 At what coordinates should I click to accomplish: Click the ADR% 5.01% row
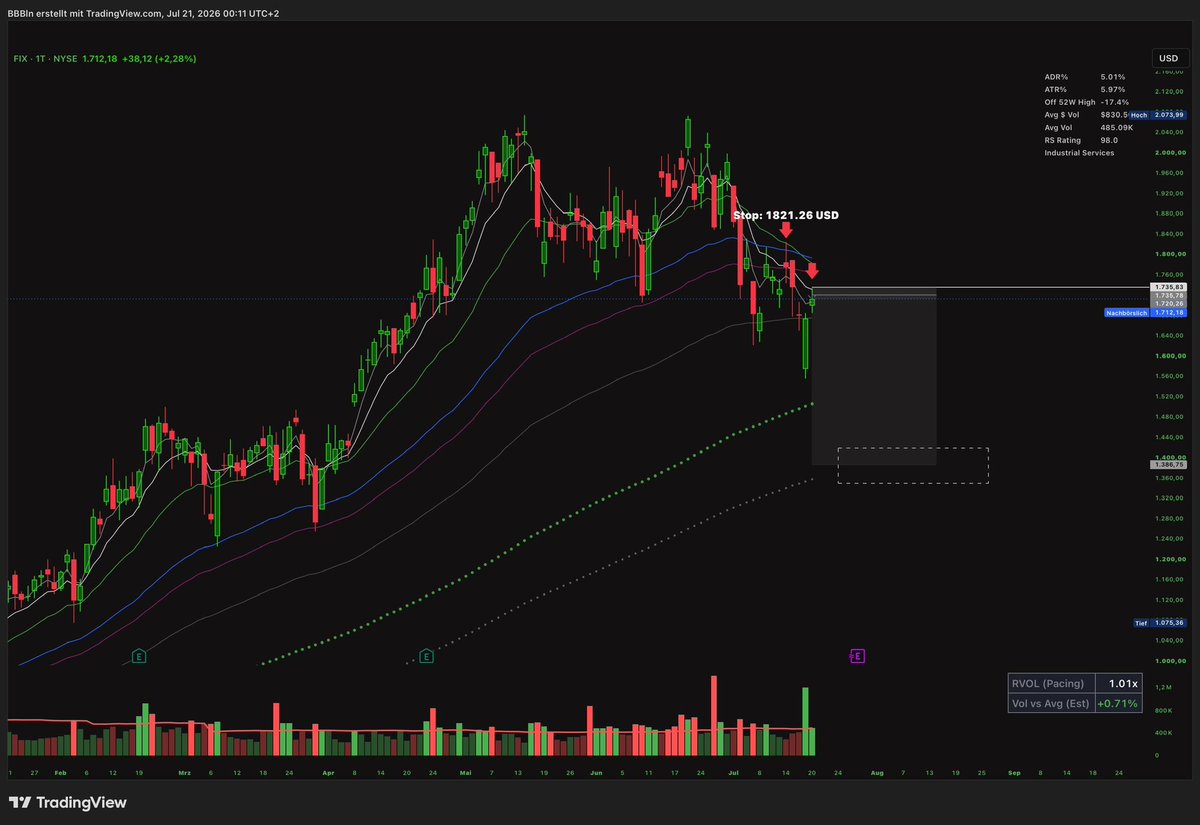(1085, 77)
